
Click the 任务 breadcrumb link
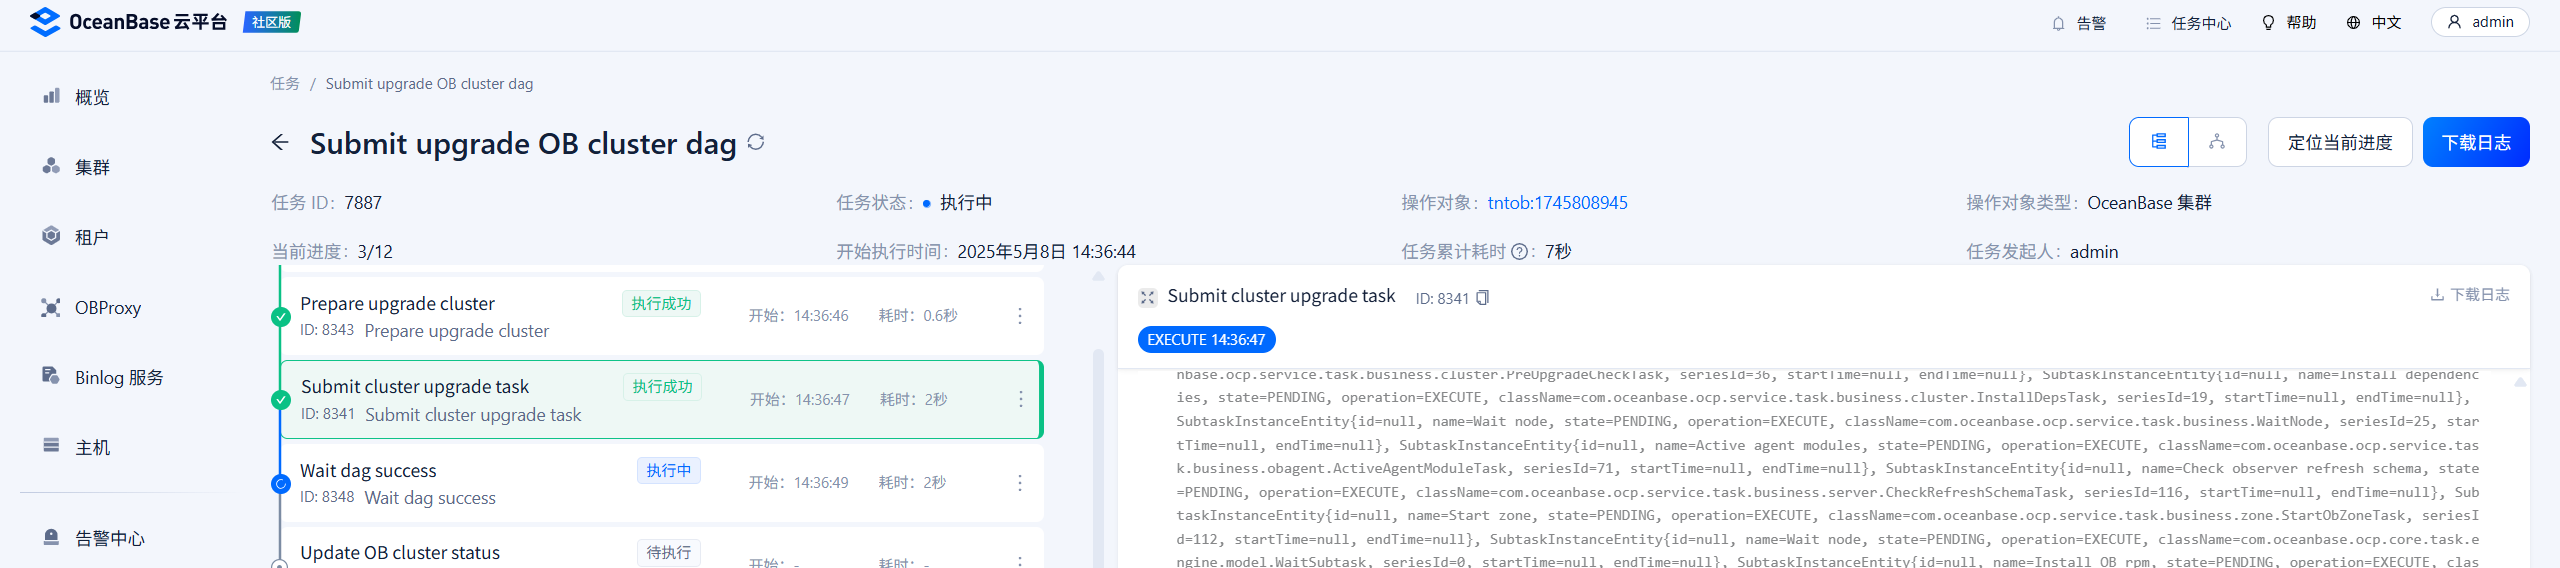click(x=285, y=84)
